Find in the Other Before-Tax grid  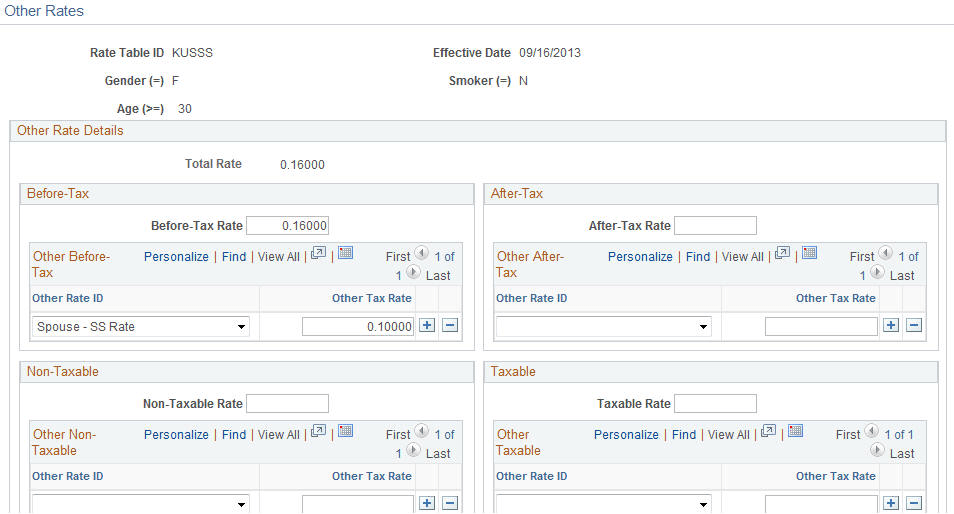click(234, 257)
